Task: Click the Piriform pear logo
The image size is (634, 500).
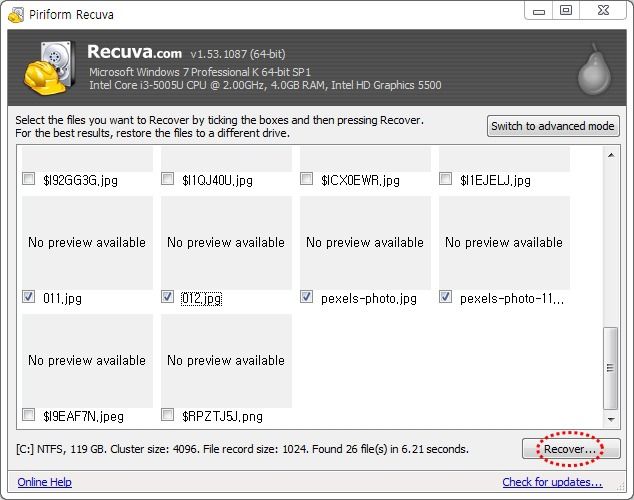Action: click(594, 70)
